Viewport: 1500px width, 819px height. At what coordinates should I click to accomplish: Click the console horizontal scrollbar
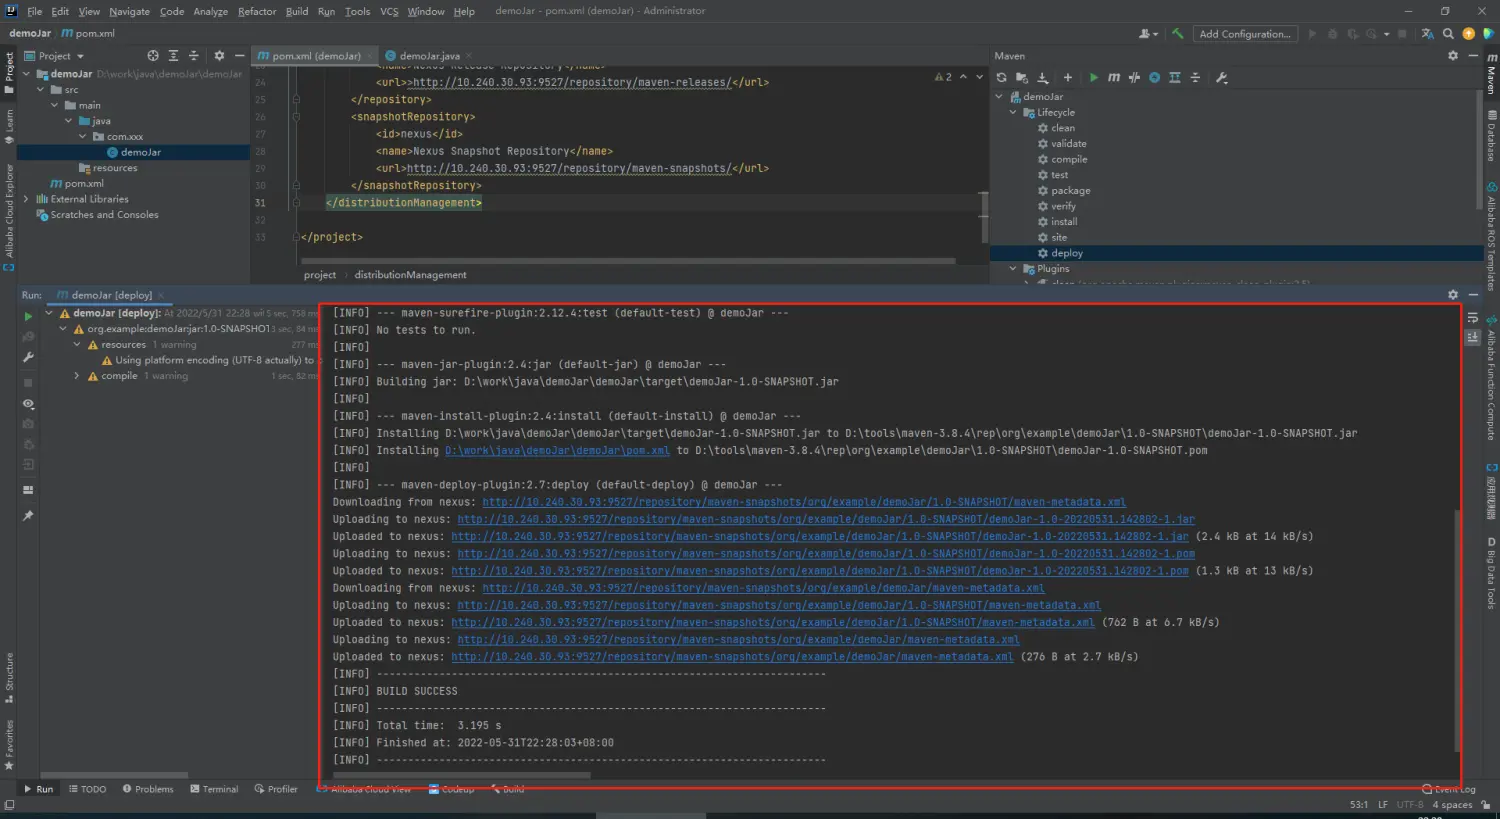point(460,775)
